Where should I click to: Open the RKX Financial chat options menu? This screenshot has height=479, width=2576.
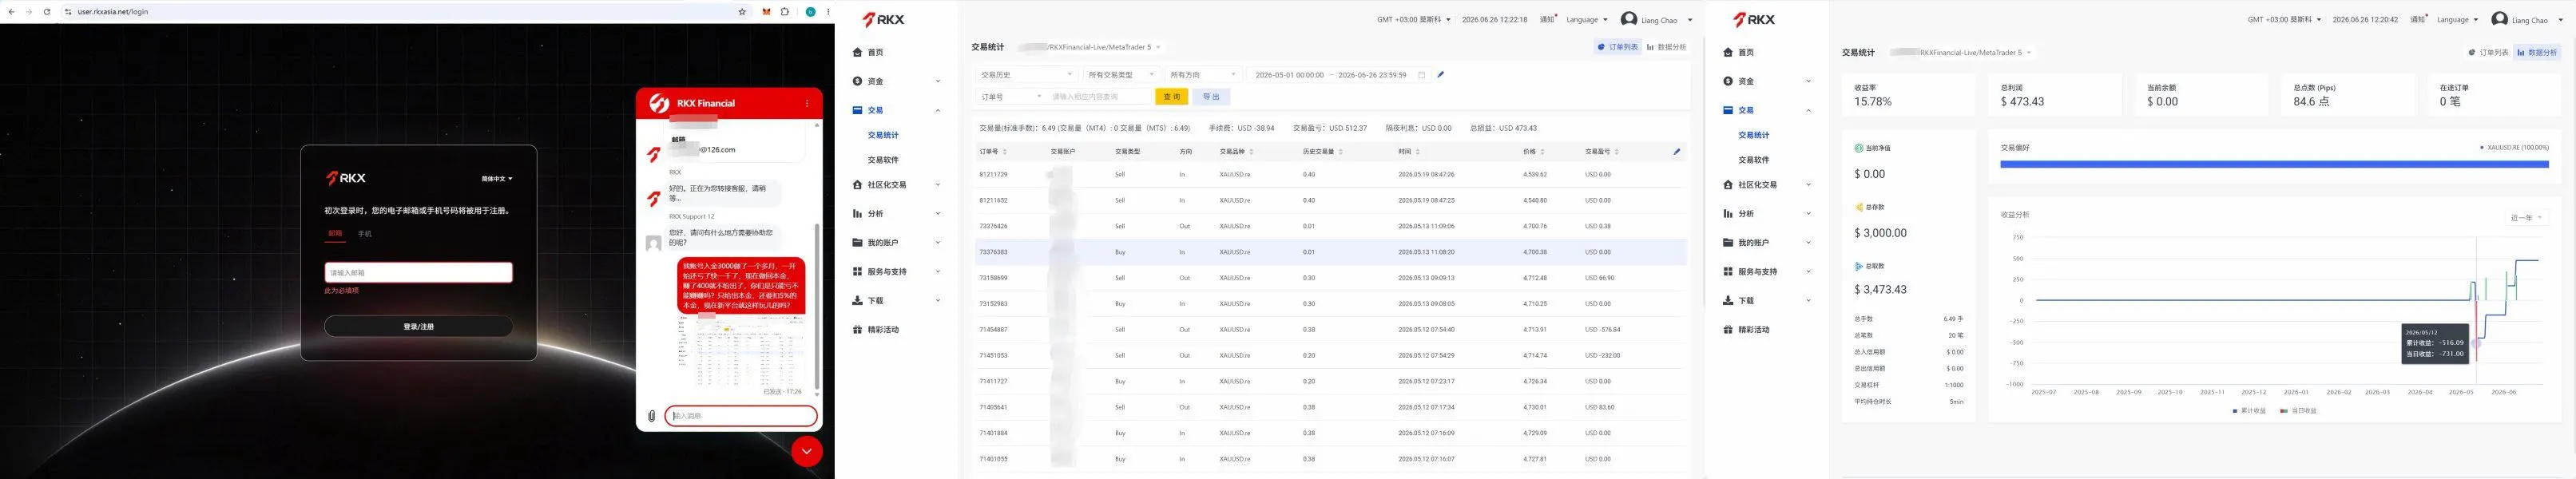click(x=807, y=103)
